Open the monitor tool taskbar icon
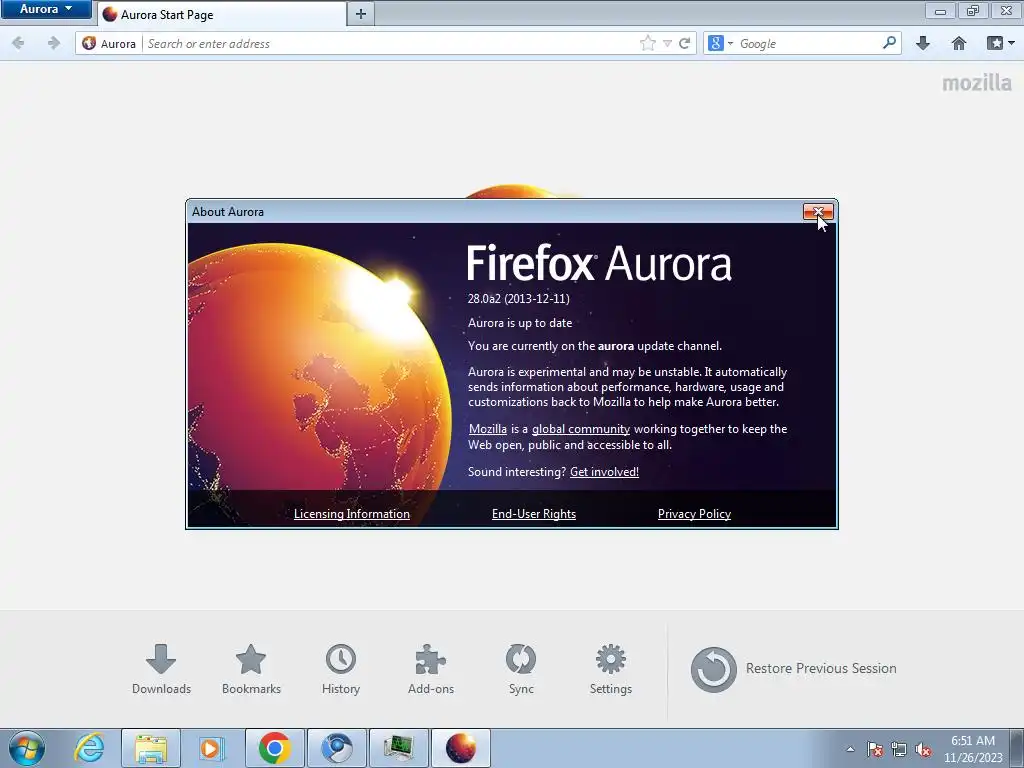Screen dimensions: 1024x768 coord(399,748)
